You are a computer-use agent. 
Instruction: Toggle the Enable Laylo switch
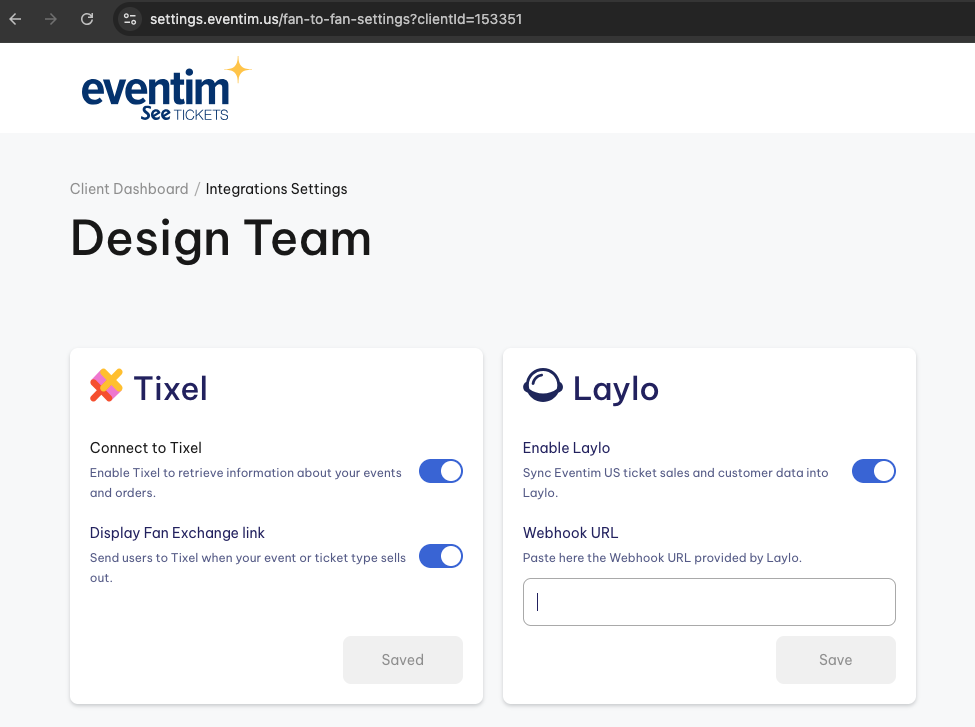pyautogui.click(x=874, y=471)
